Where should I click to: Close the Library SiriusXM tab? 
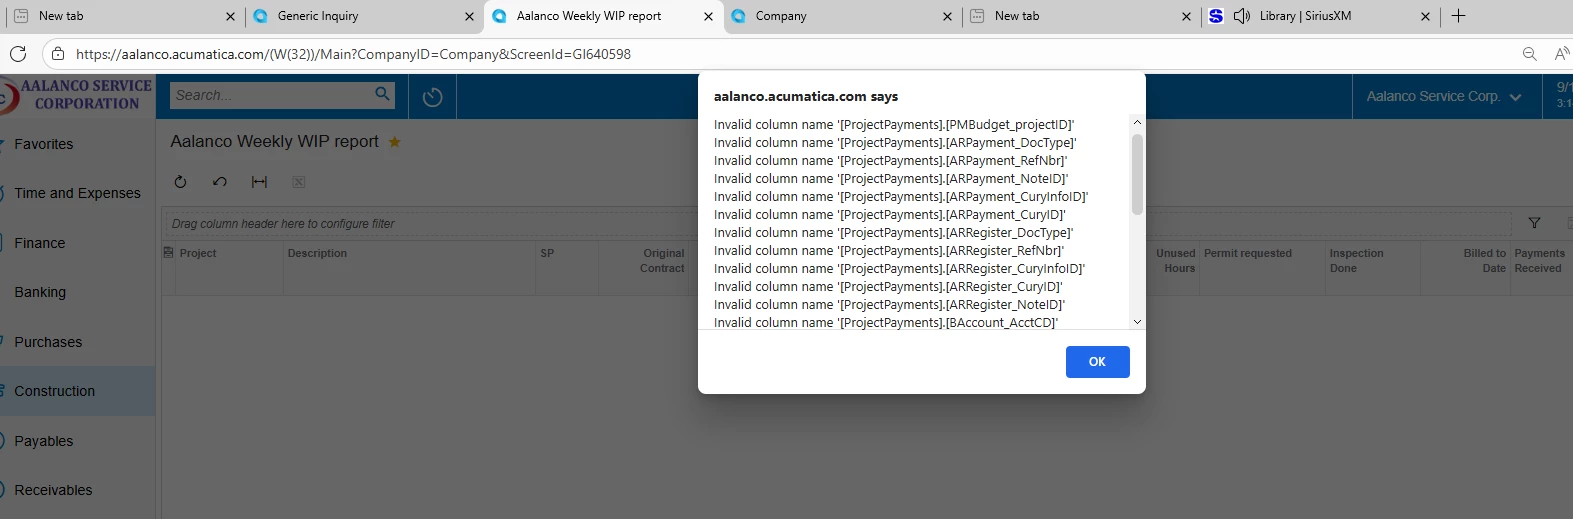(1425, 16)
